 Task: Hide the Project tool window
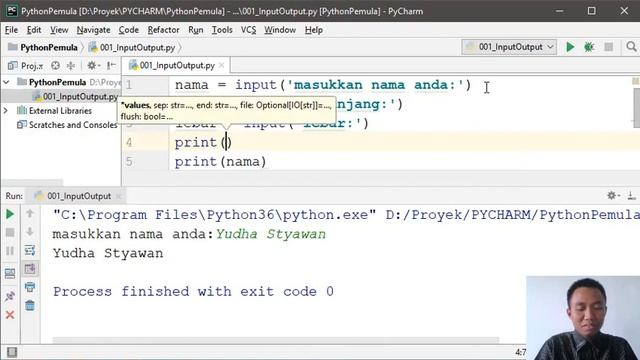click(111, 65)
